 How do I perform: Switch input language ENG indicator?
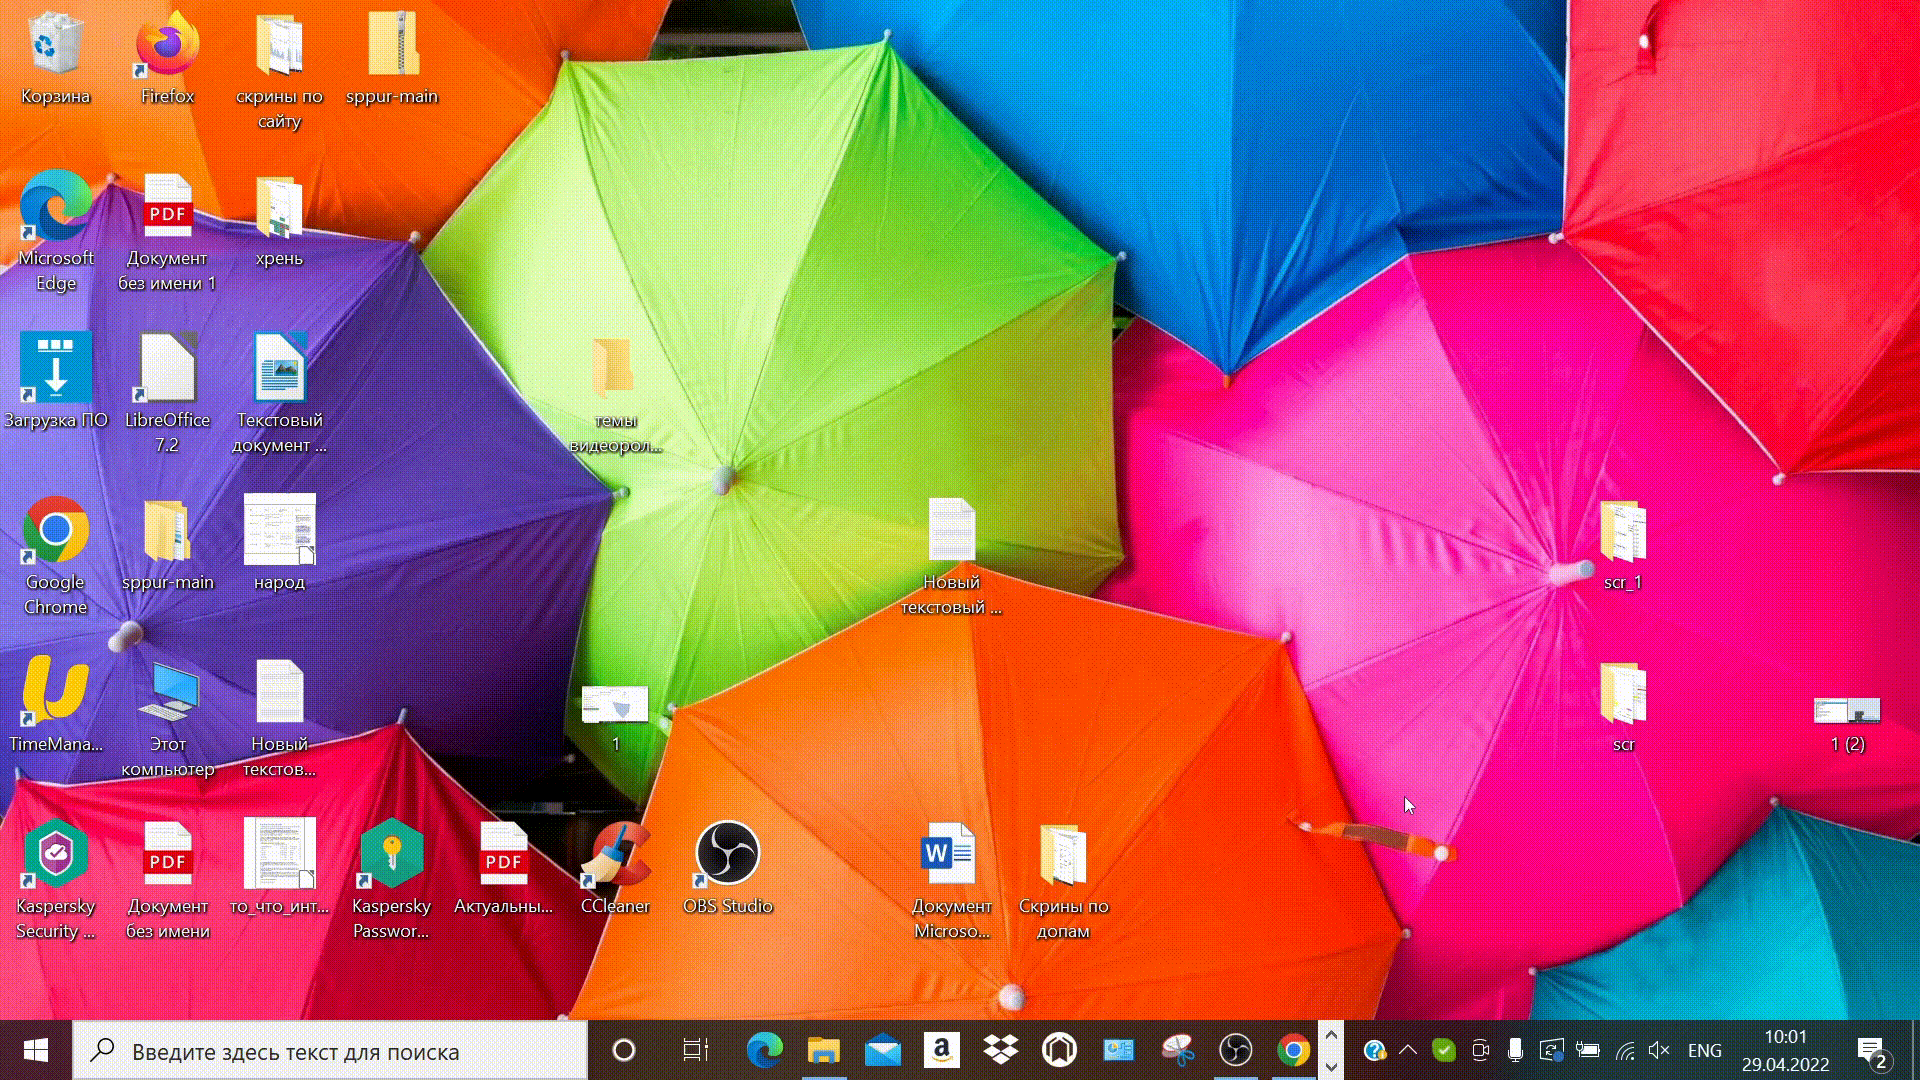coord(1705,1050)
